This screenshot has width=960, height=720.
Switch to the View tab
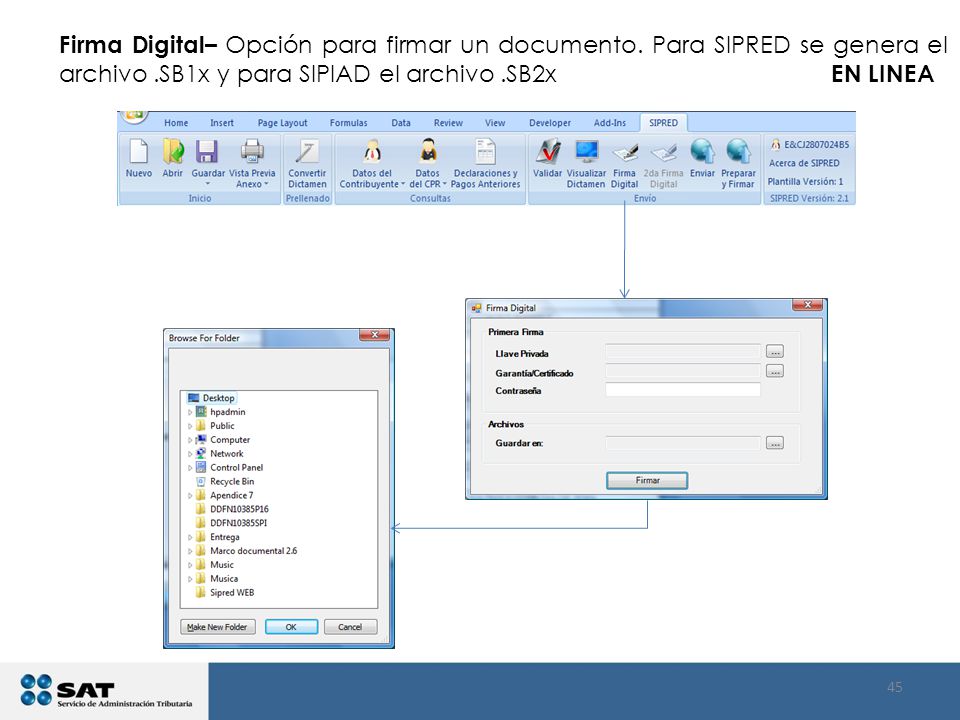pos(495,123)
